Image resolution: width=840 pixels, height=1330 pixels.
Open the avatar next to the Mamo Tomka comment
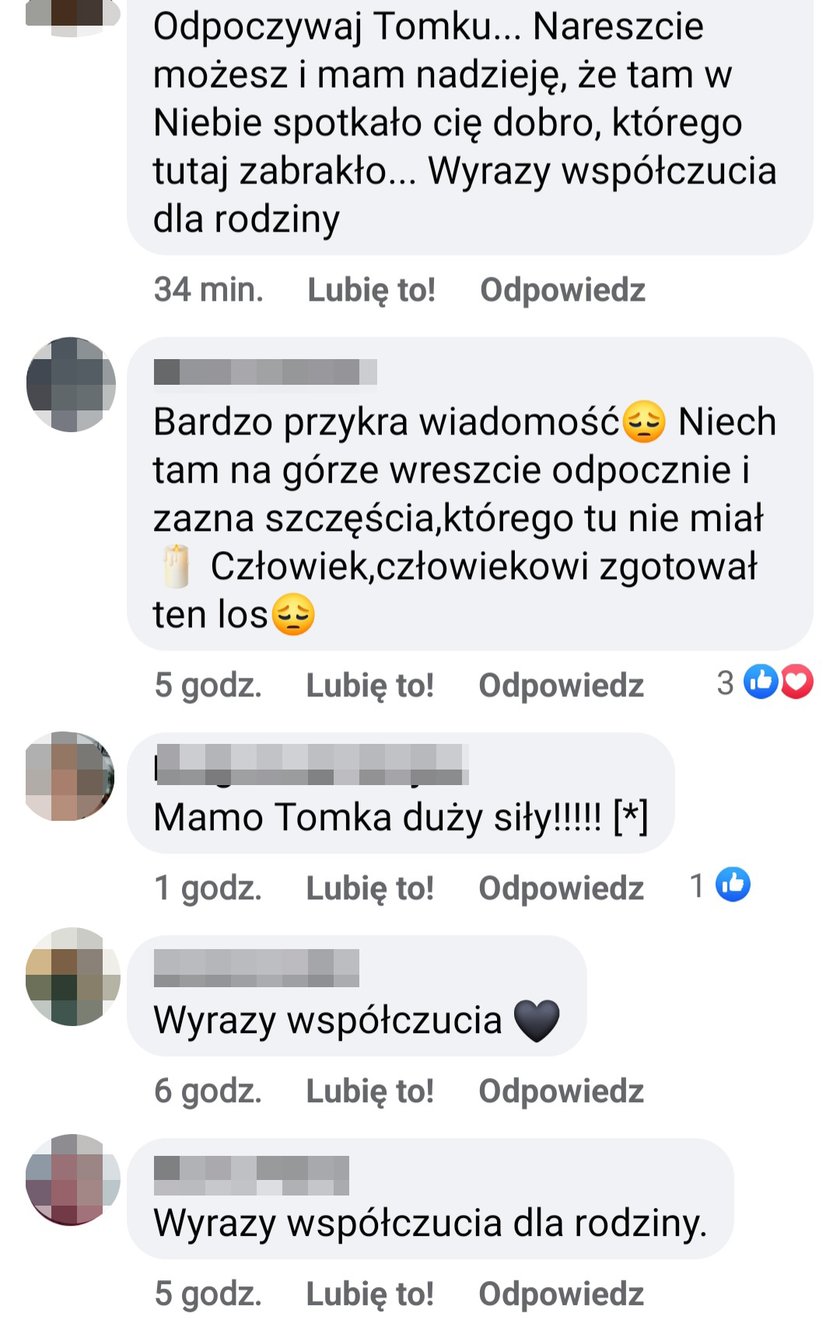click(x=70, y=777)
